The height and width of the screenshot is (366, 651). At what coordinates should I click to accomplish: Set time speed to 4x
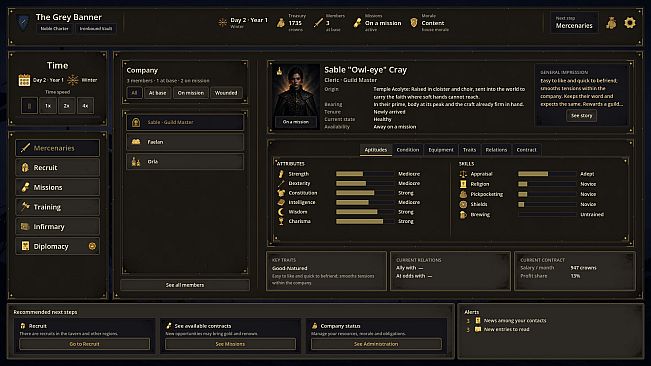85,106
